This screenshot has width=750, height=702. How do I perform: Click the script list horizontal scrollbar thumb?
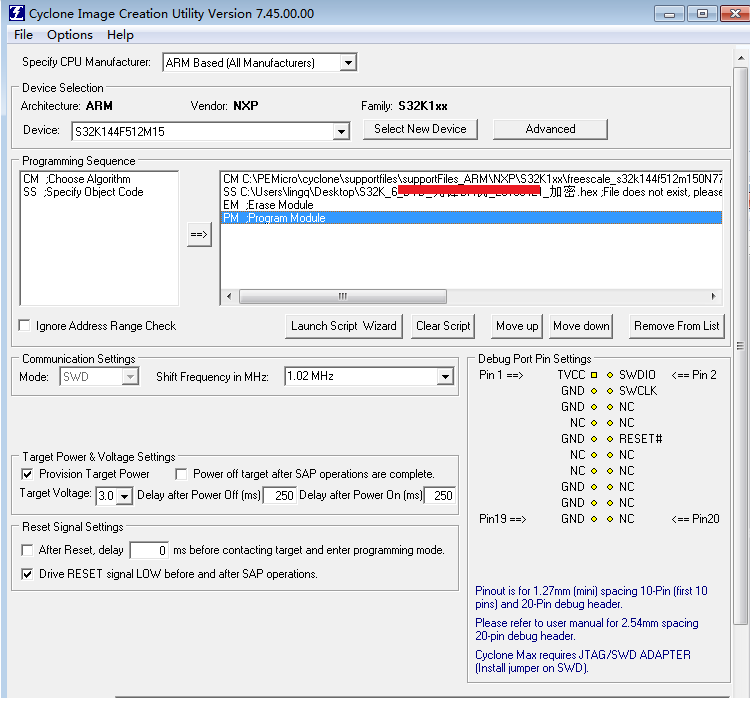click(x=342, y=296)
